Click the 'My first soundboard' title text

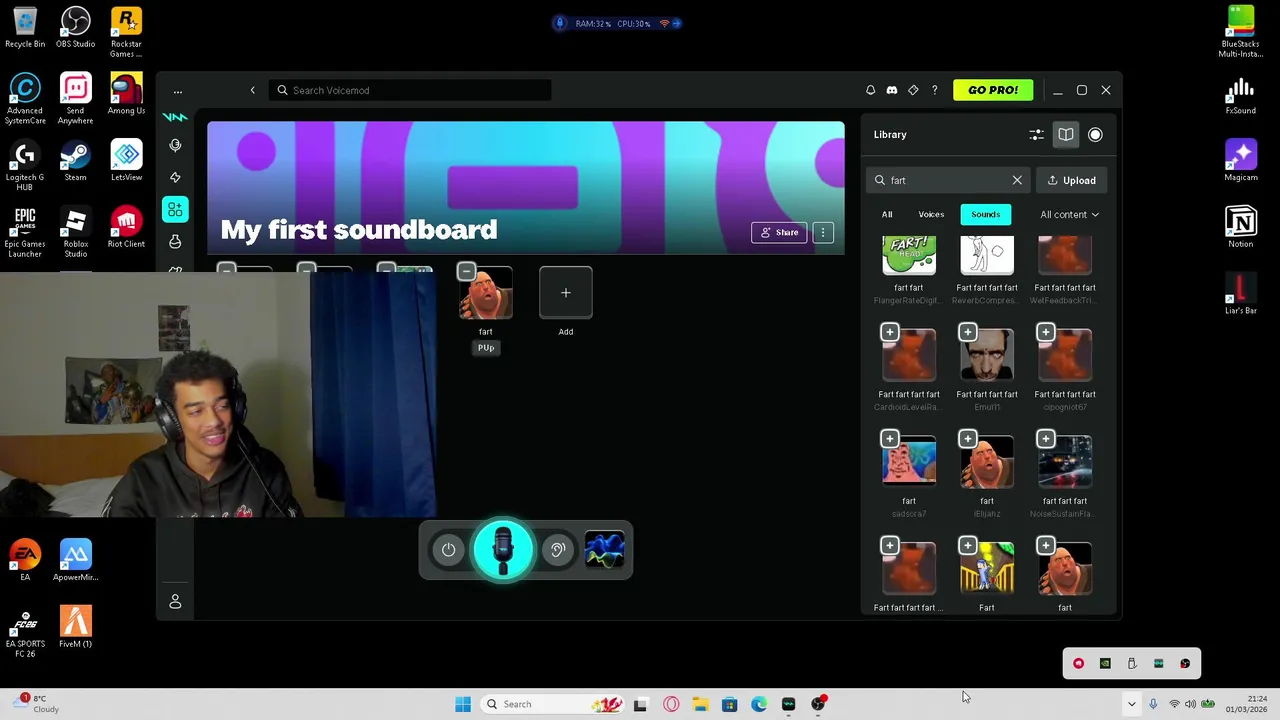pyautogui.click(x=358, y=229)
